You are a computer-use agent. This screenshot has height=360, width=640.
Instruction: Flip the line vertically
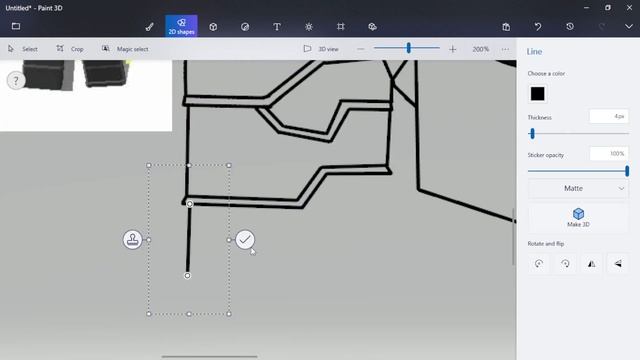point(618,264)
